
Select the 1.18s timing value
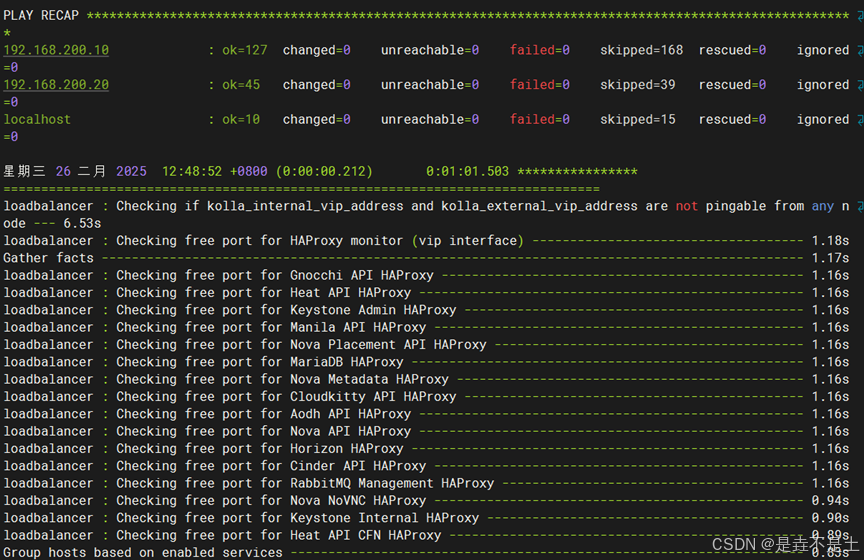point(830,241)
